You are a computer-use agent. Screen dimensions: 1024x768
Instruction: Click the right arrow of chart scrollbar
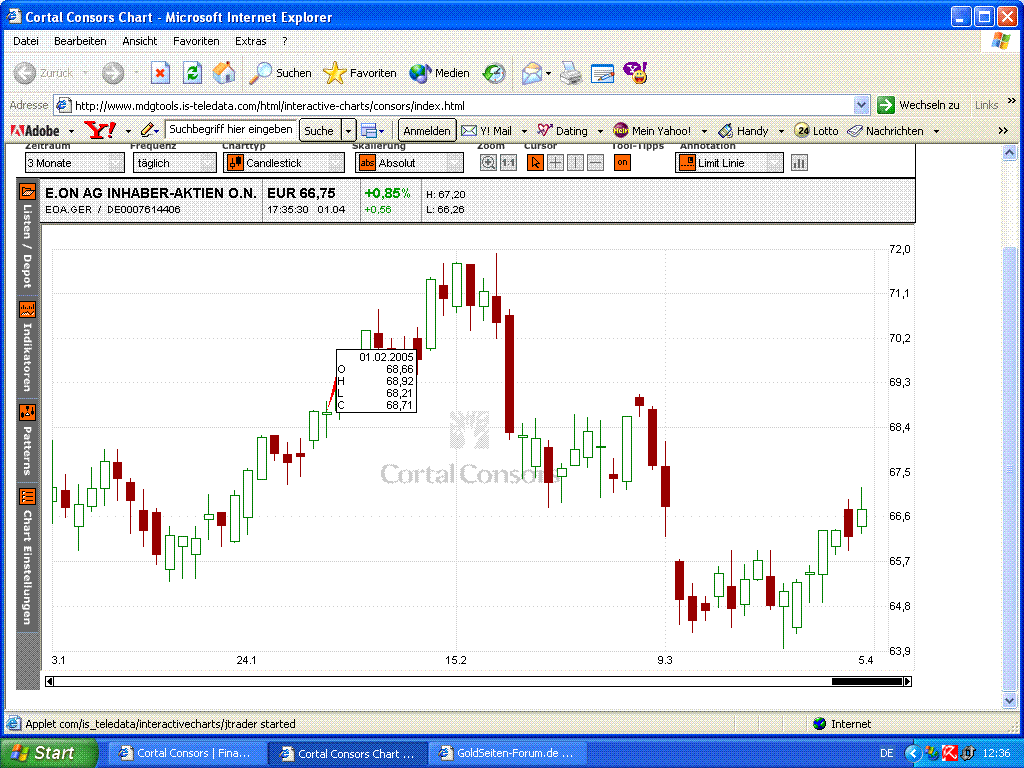(x=907, y=681)
